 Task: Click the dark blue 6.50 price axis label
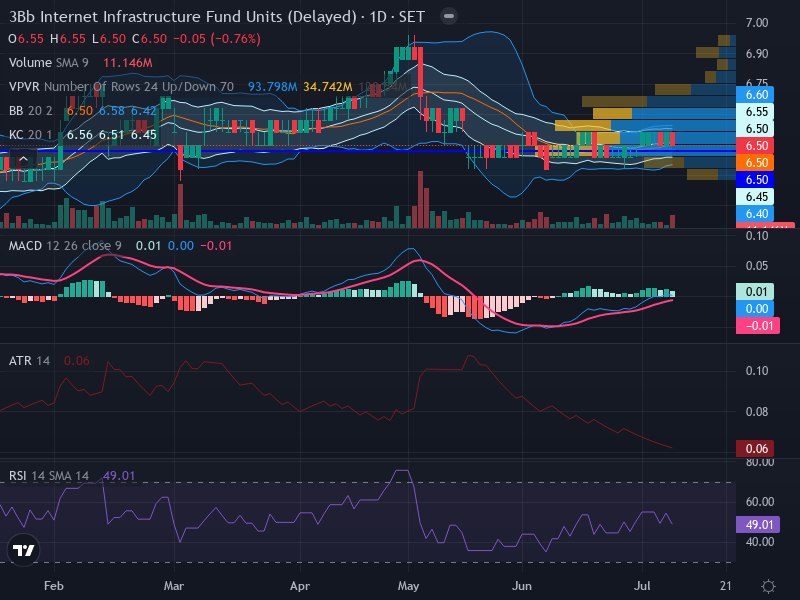point(755,180)
